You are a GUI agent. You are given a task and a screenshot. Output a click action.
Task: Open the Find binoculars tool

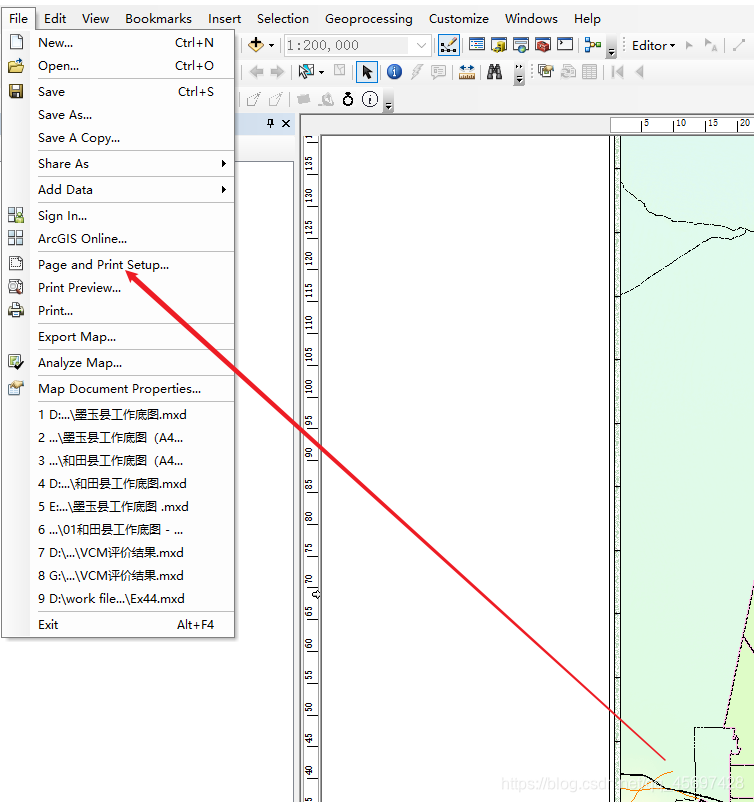(494, 72)
